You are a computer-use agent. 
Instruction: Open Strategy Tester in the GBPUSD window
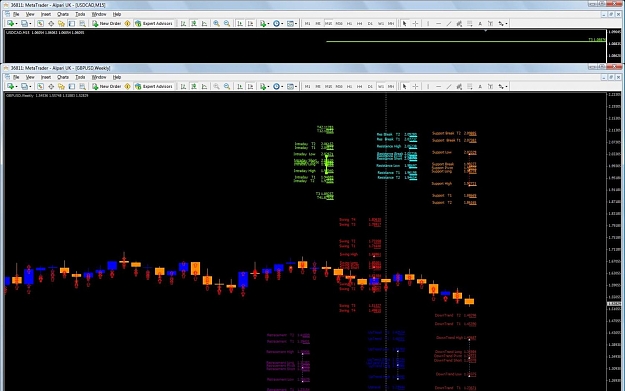click(83, 86)
